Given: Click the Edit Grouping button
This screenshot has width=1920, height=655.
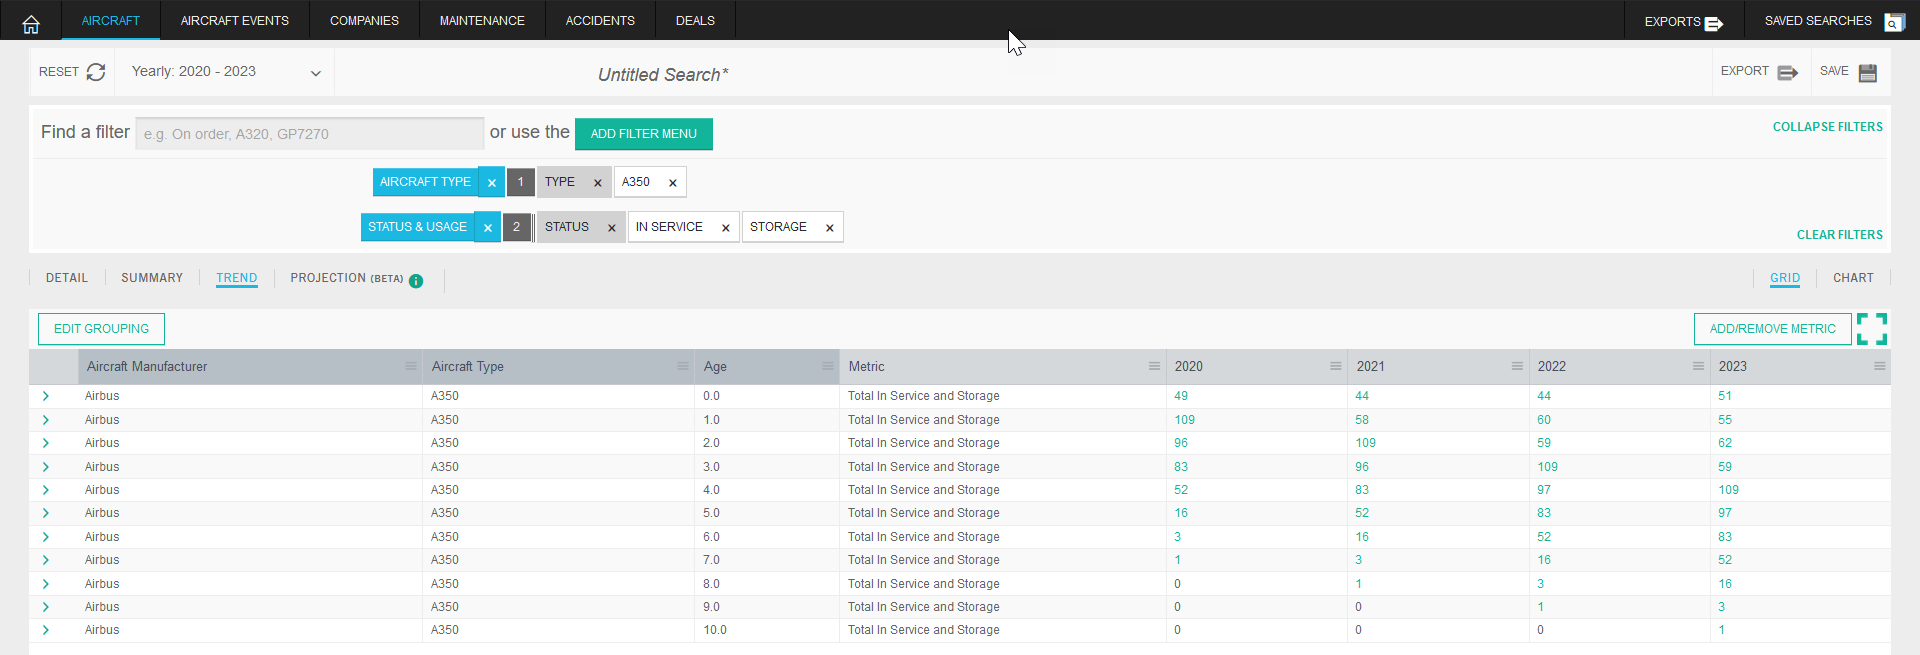Looking at the screenshot, I should (x=101, y=329).
